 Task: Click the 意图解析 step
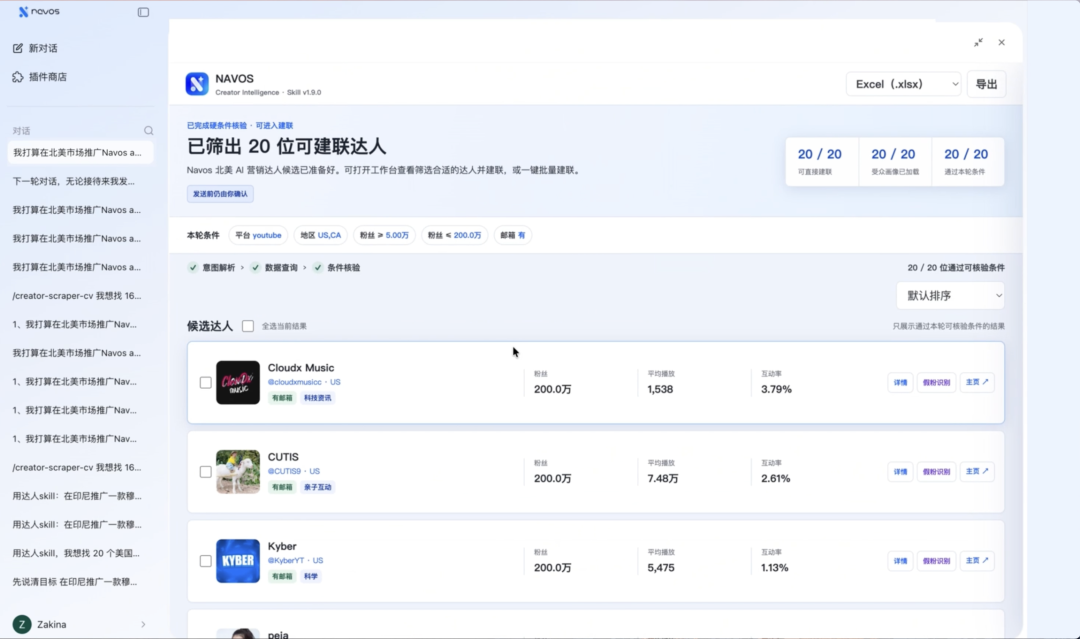[213, 268]
